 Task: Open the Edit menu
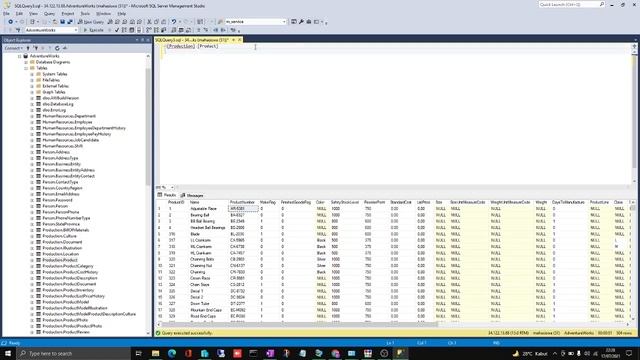pos(19,13)
